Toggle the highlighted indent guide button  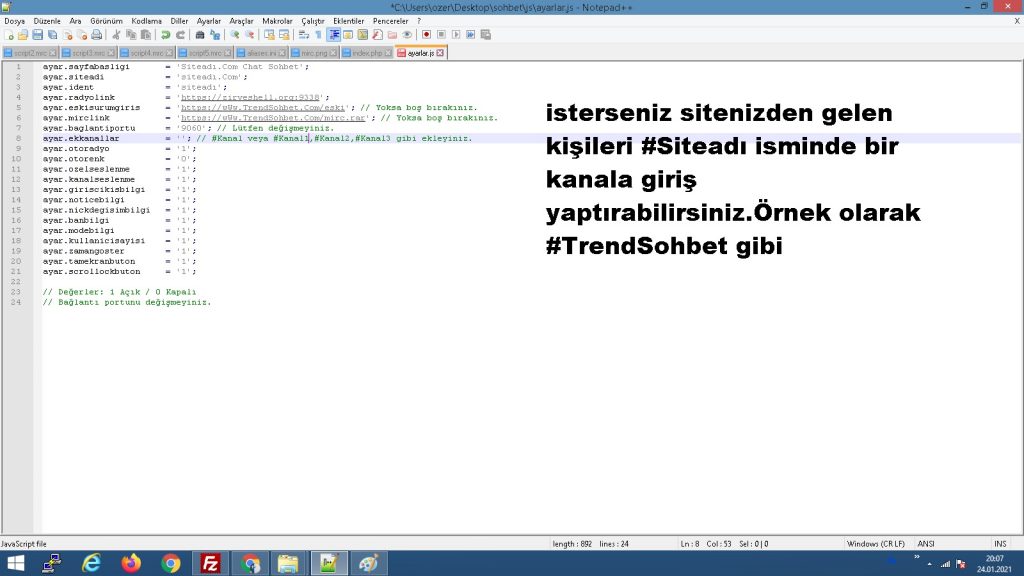point(333,35)
